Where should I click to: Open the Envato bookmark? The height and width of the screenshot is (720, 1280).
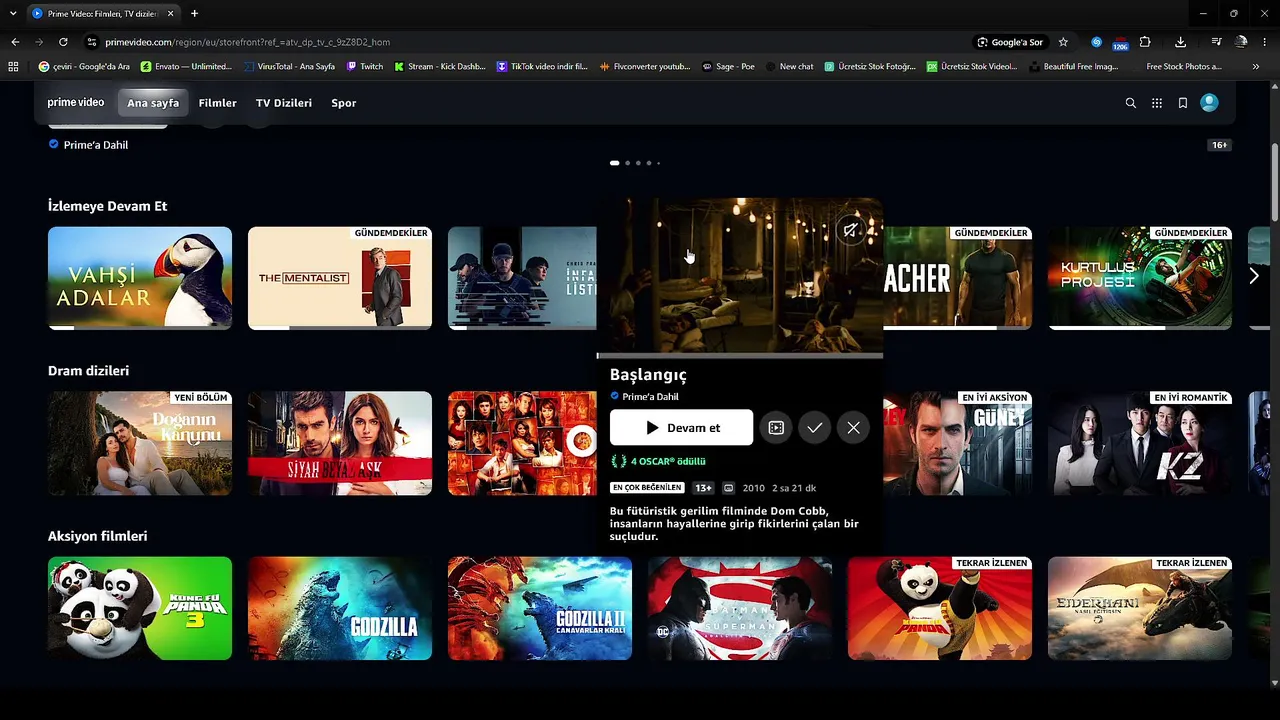[x=187, y=67]
